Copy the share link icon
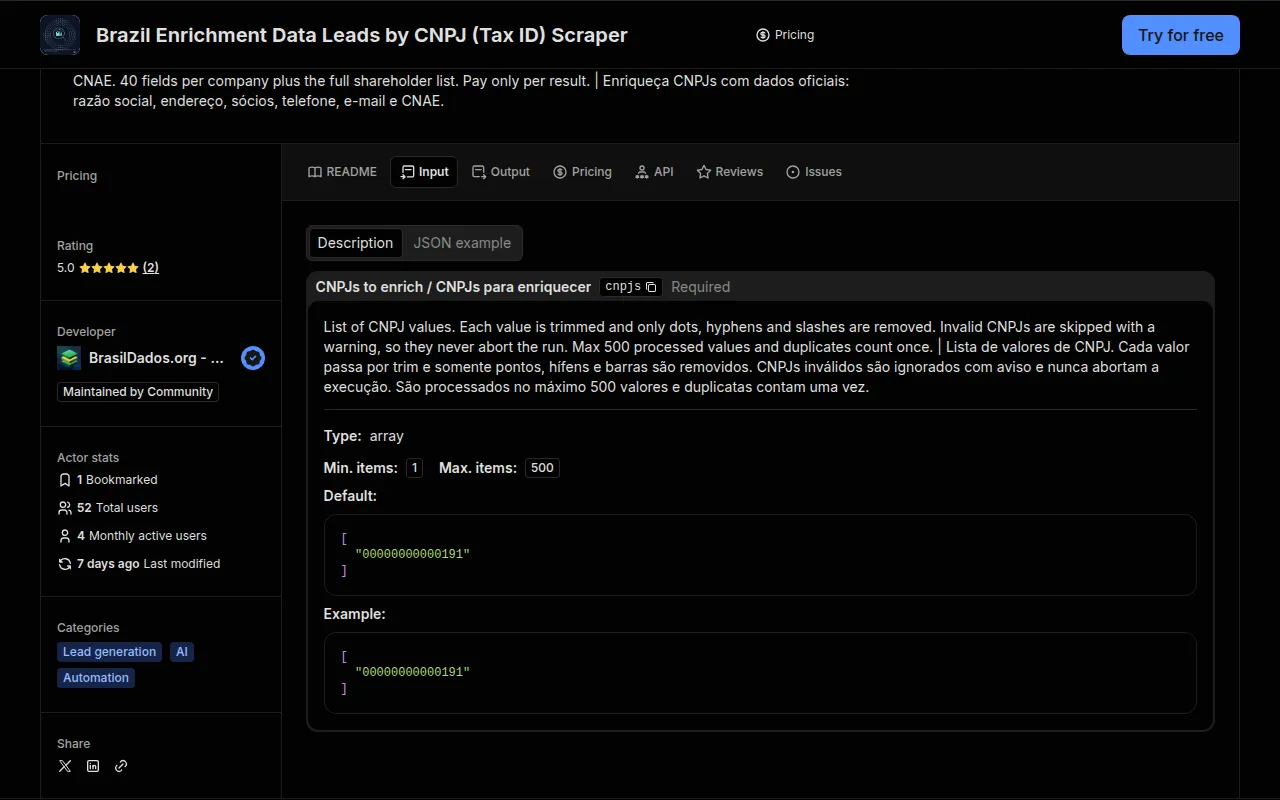This screenshot has height=800, width=1280. (x=121, y=766)
